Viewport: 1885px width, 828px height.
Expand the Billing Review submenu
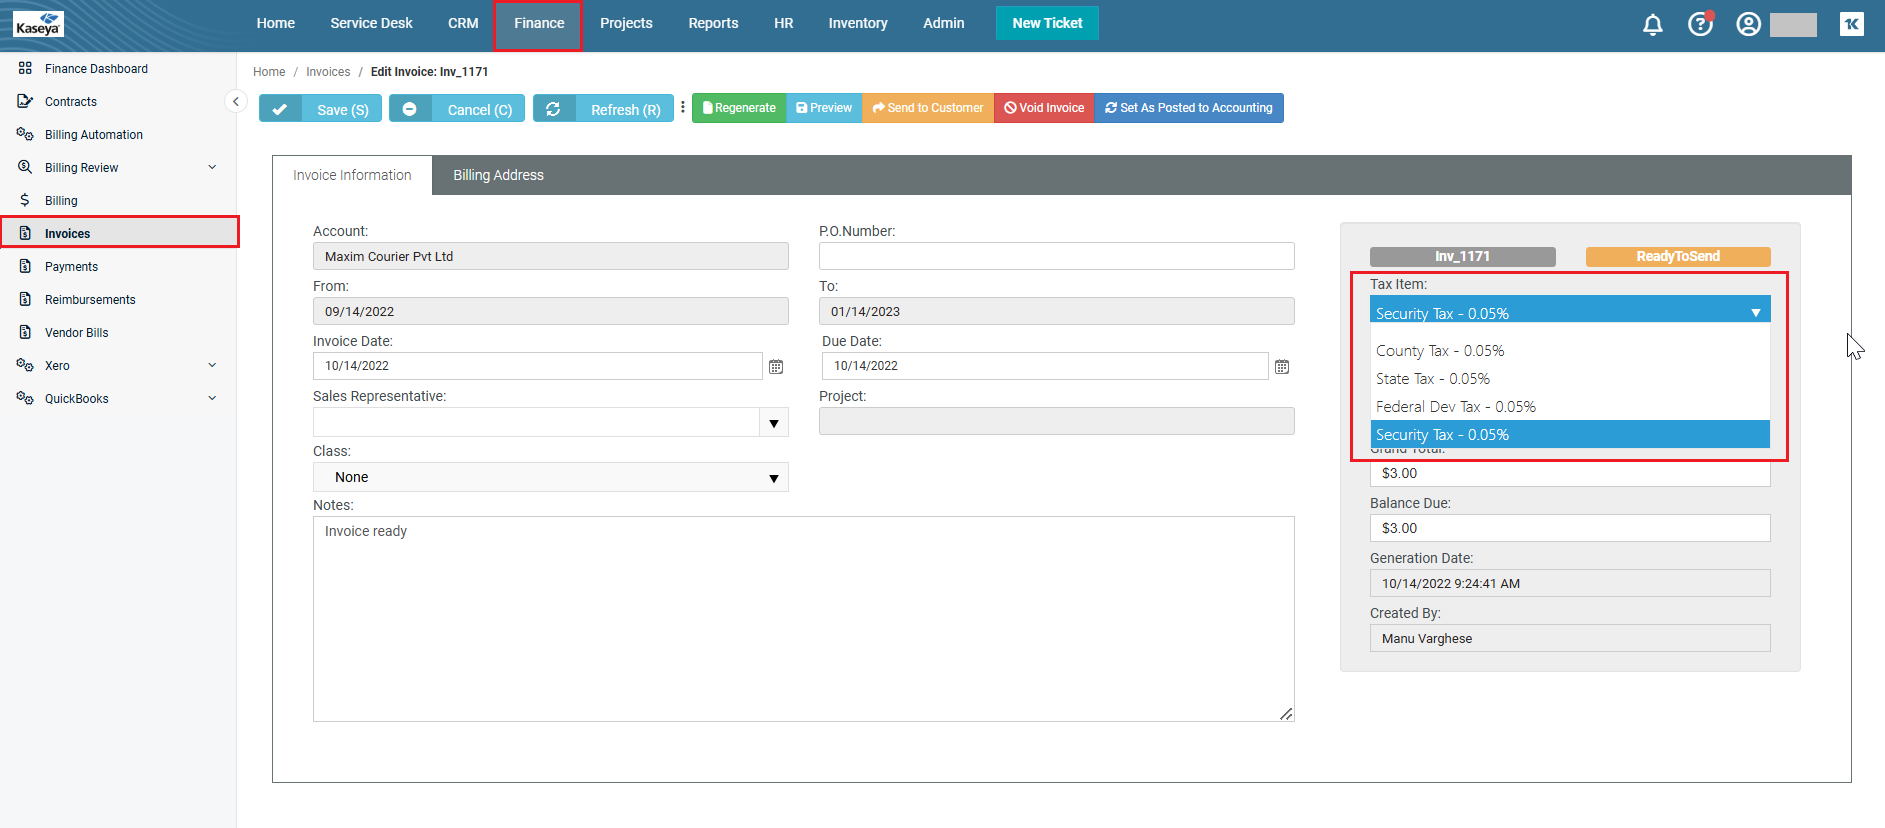point(212,168)
